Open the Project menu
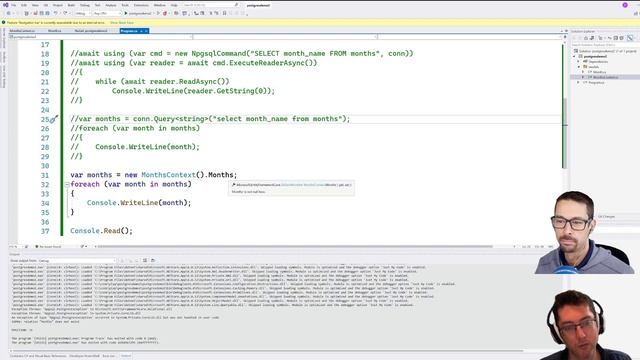 (x=58, y=5)
